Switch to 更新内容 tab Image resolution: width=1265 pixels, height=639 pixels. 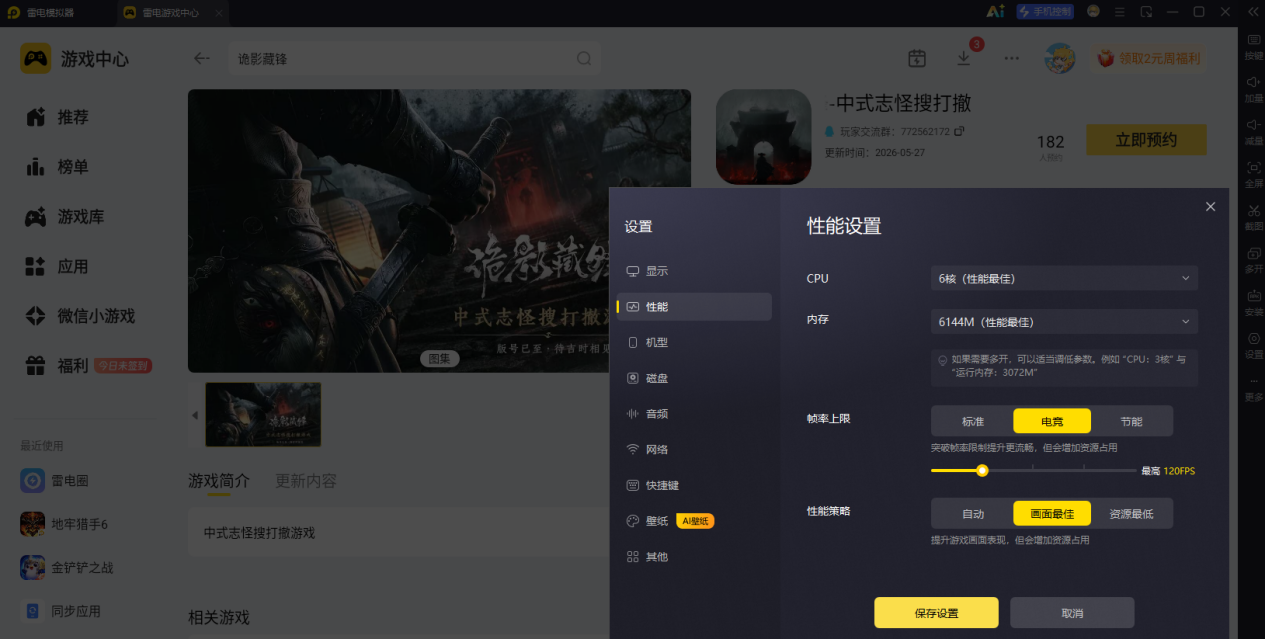click(x=306, y=481)
